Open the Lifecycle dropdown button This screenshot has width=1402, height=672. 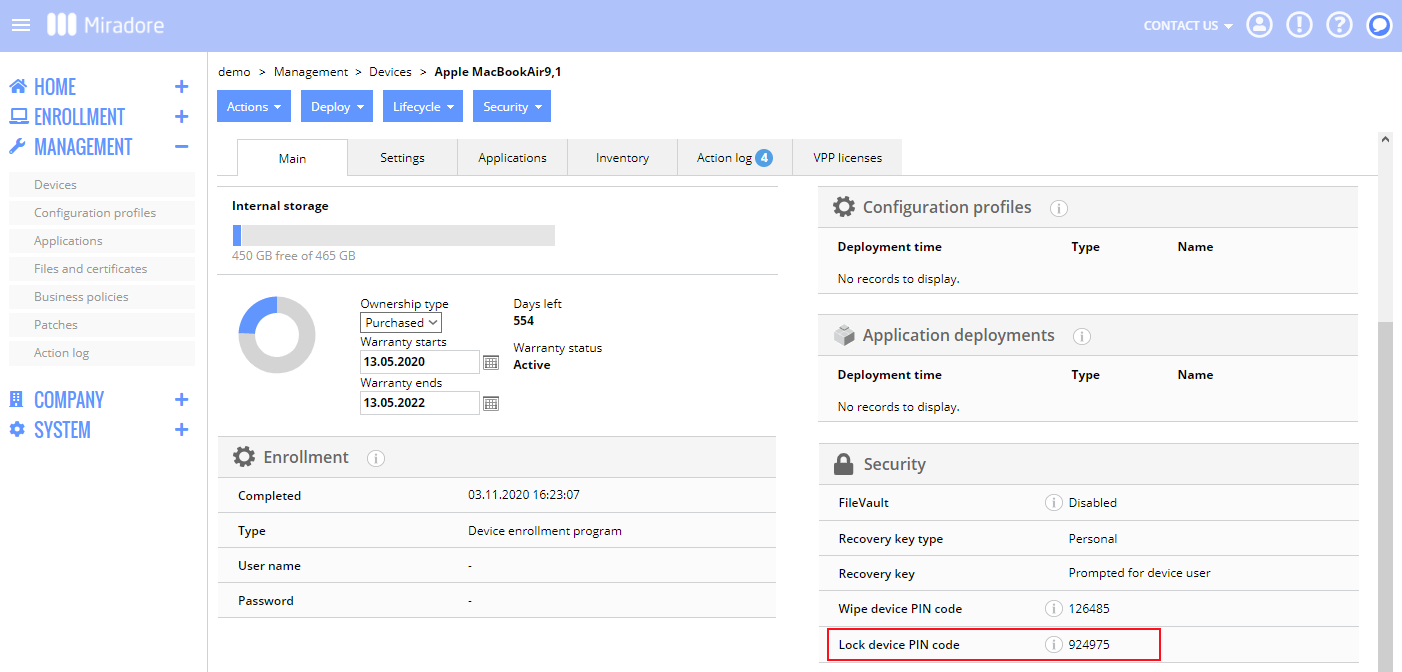(423, 107)
